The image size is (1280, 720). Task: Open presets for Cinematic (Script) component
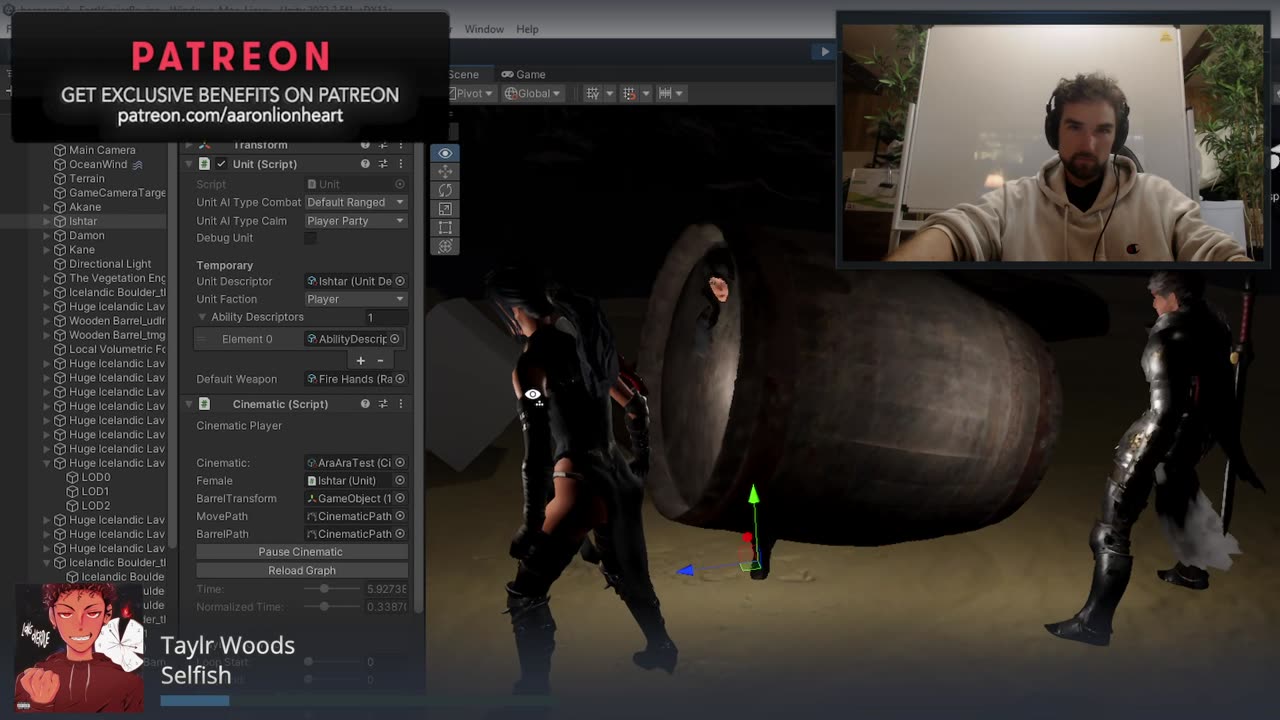(383, 404)
